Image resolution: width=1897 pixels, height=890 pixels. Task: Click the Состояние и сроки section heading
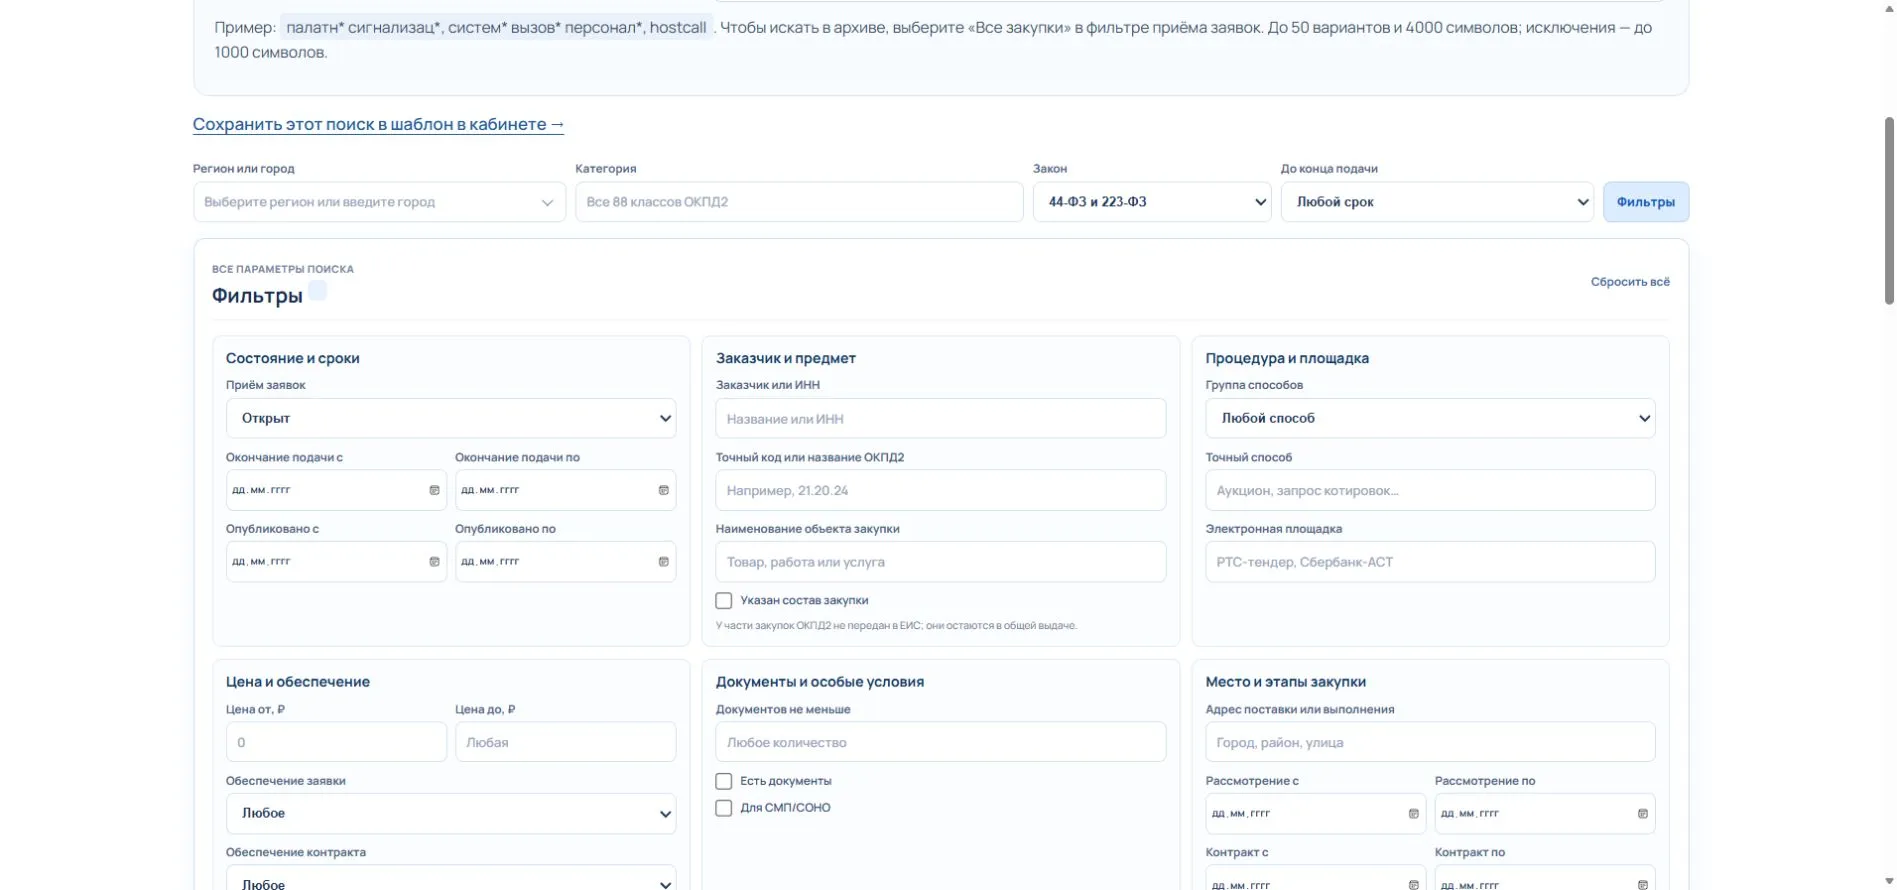tap(293, 358)
